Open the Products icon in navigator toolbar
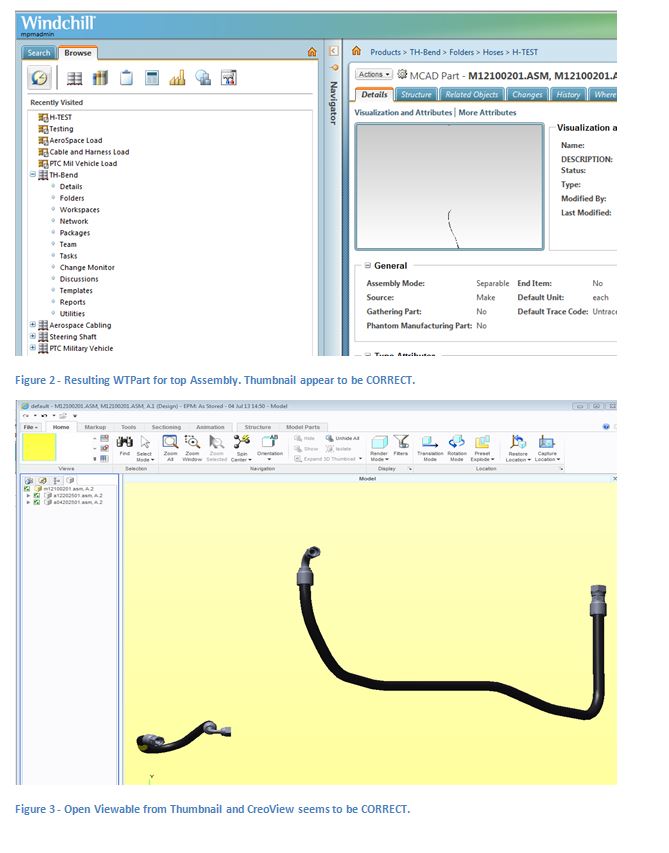The image size is (669, 853). (75, 78)
